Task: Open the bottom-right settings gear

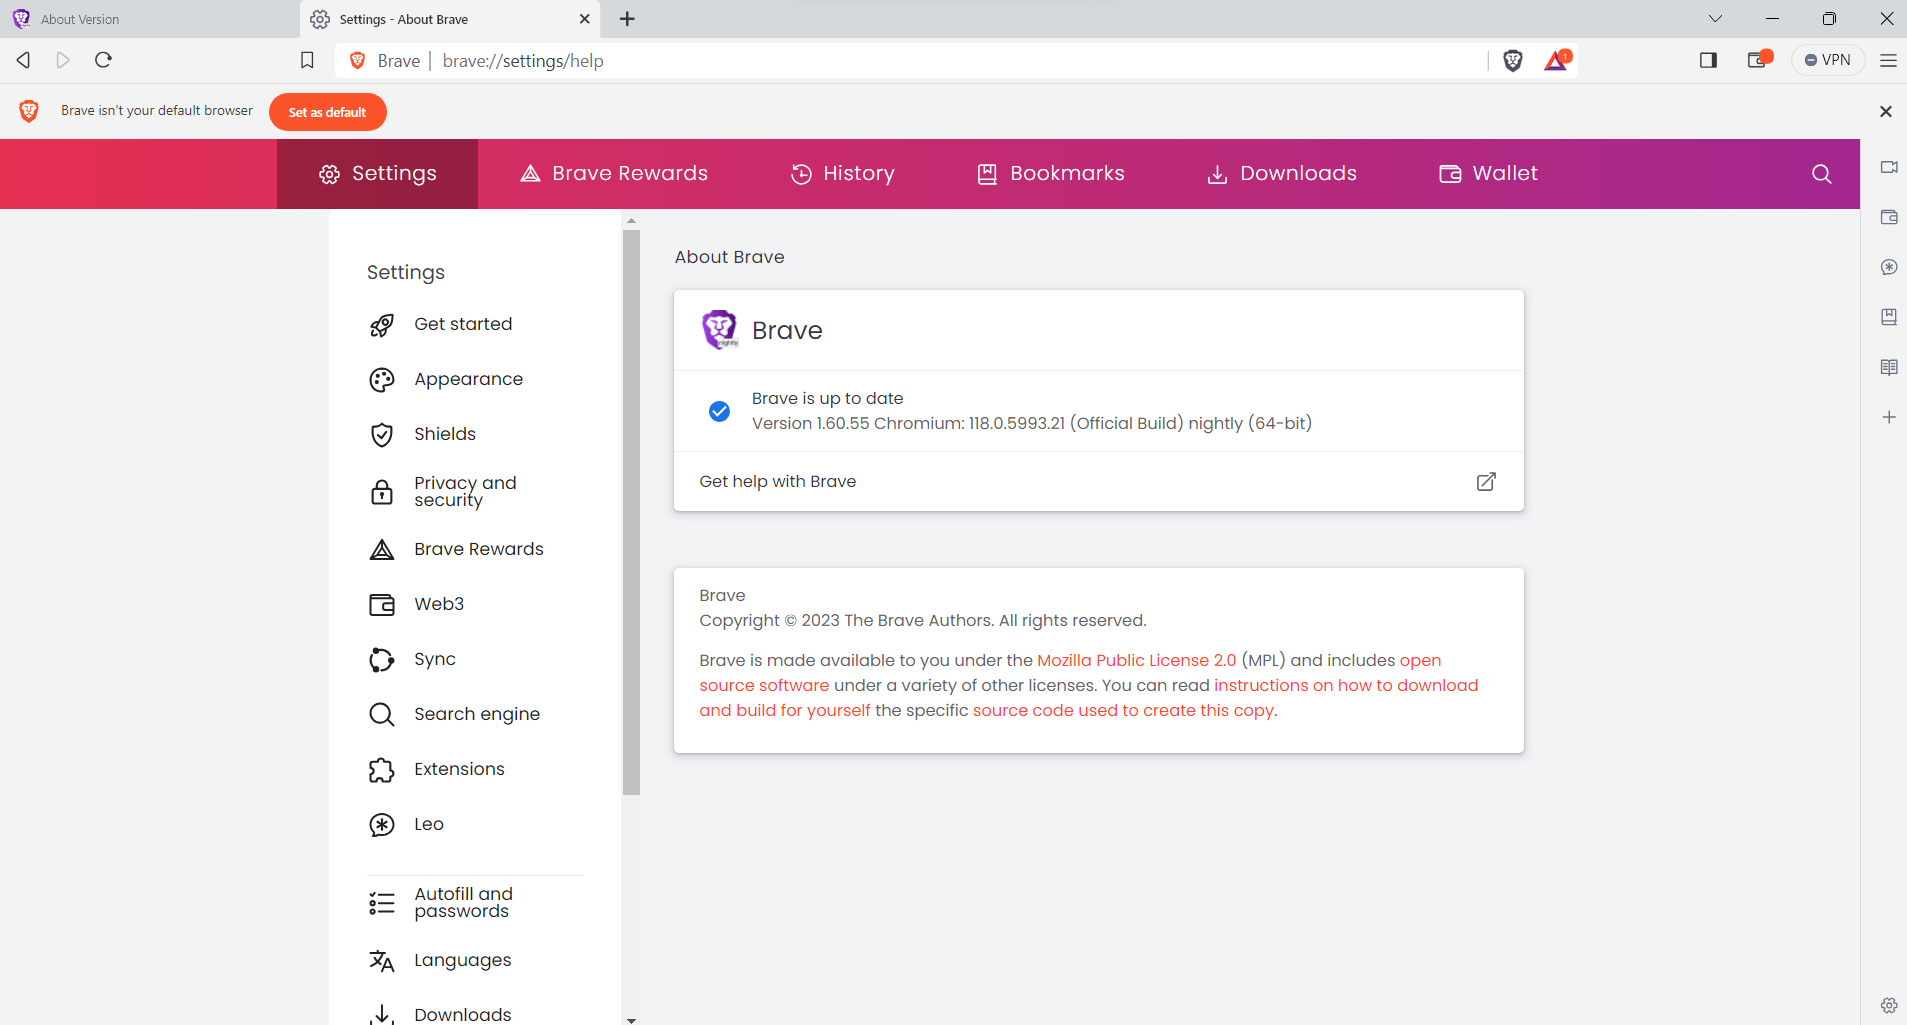Action: point(1889,1005)
